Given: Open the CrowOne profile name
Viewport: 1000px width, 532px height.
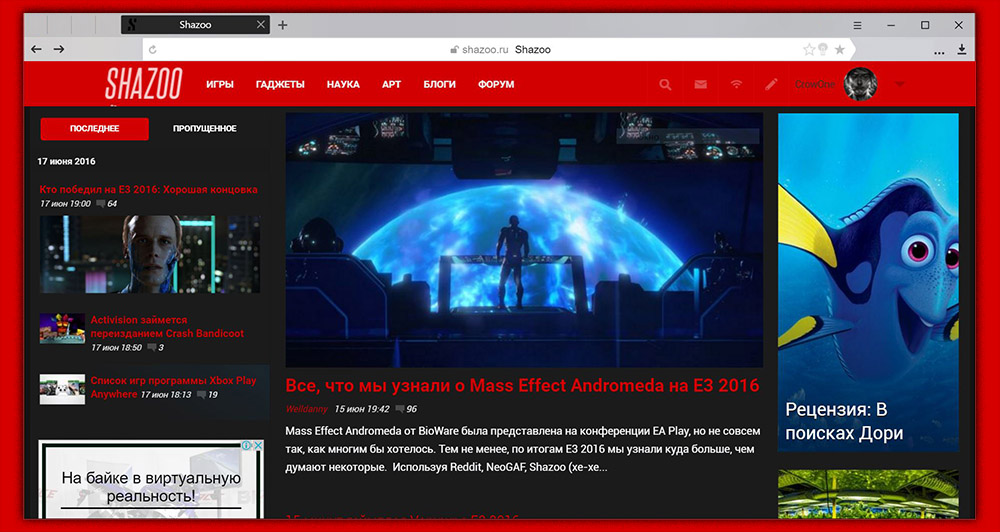Looking at the screenshot, I should 814,84.
